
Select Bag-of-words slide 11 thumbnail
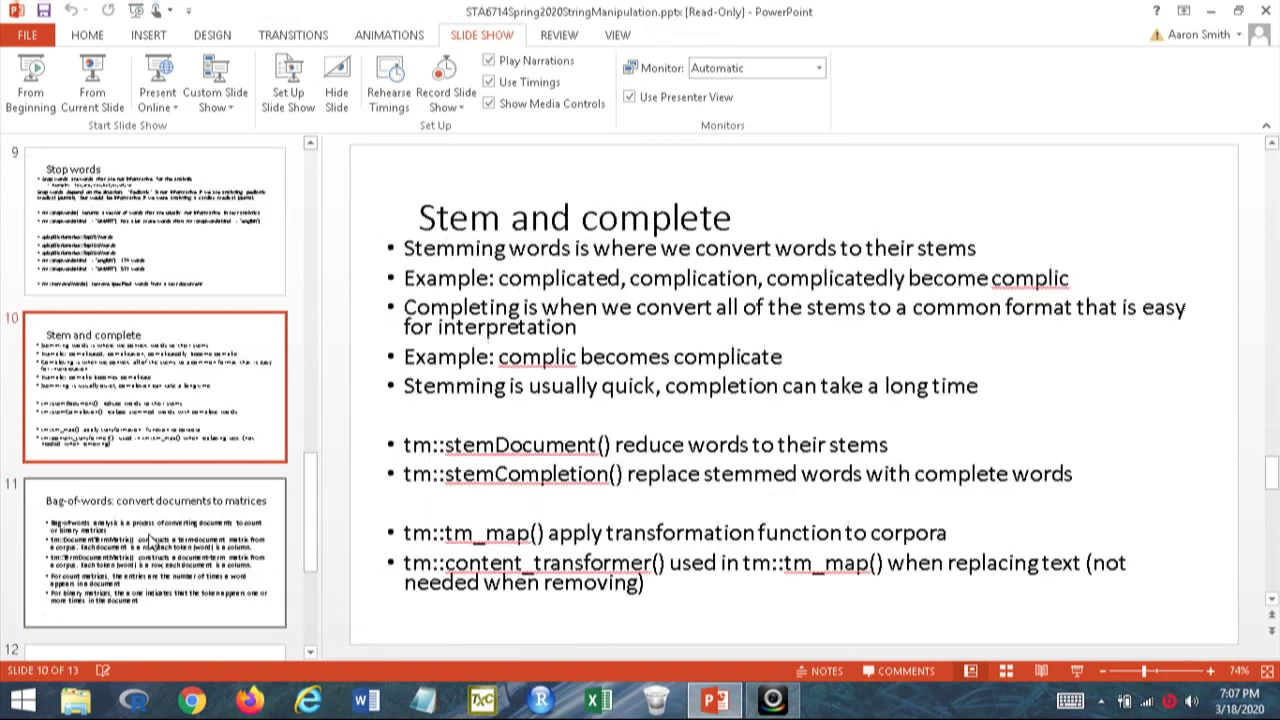click(x=155, y=553)
